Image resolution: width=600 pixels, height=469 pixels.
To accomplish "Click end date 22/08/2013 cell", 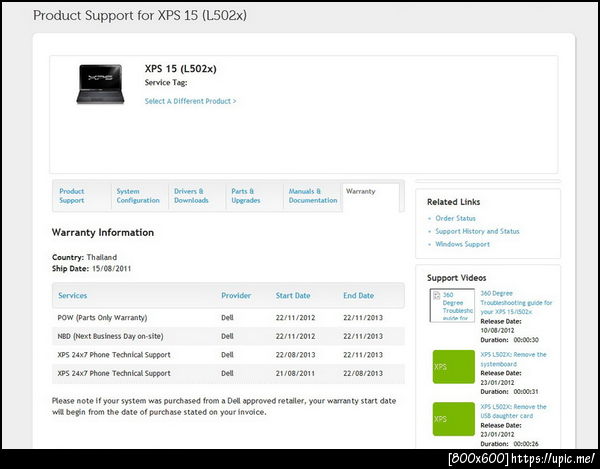I will point(363,373).
